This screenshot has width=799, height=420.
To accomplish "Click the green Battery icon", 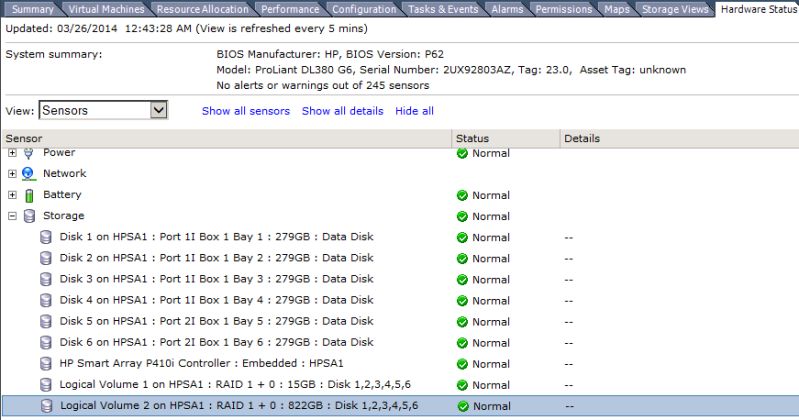I will (29, 195).
